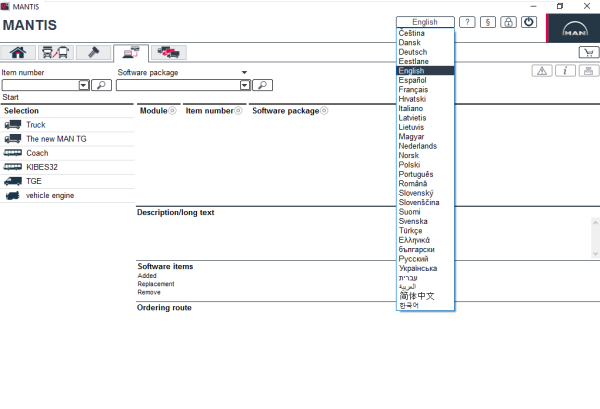Click the print button
The image size is (600, 409).
(x=589, y=71)
